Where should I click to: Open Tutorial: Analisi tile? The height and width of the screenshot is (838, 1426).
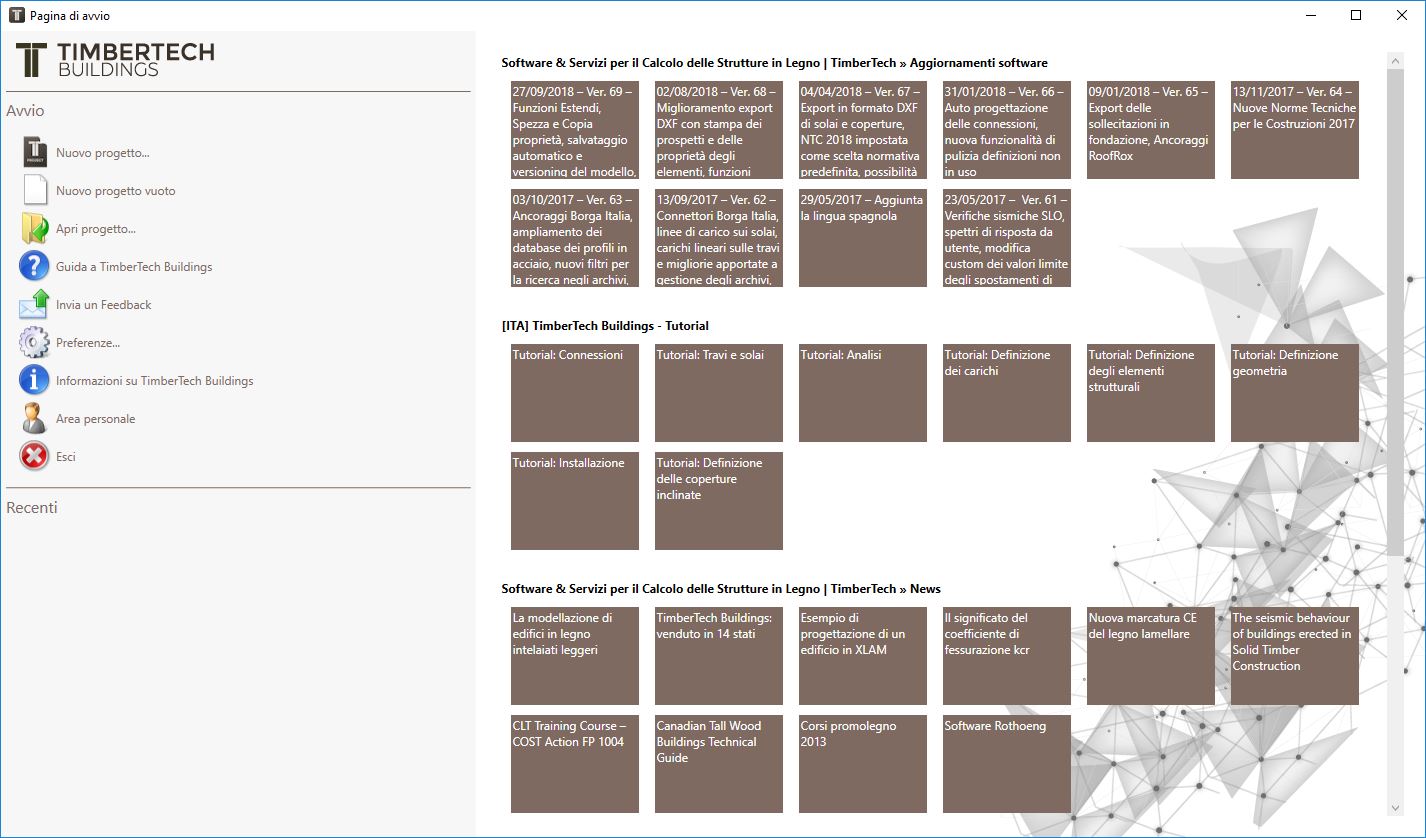coord(863,393)
